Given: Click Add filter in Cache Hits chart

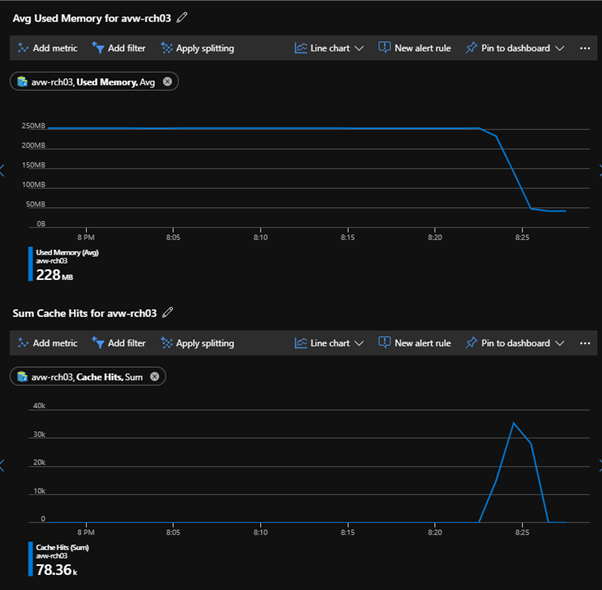Looking at the screenshot, I should click(118, 343).
